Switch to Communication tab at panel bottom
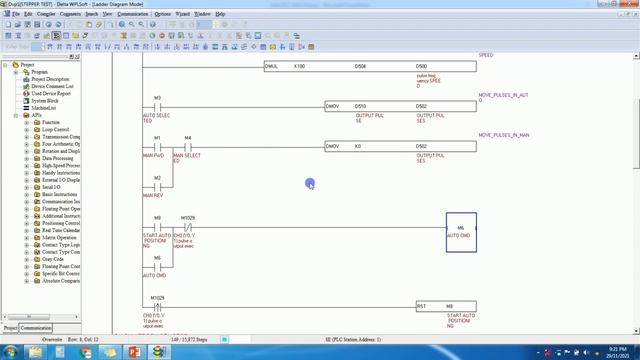 (x=36, y=328)
